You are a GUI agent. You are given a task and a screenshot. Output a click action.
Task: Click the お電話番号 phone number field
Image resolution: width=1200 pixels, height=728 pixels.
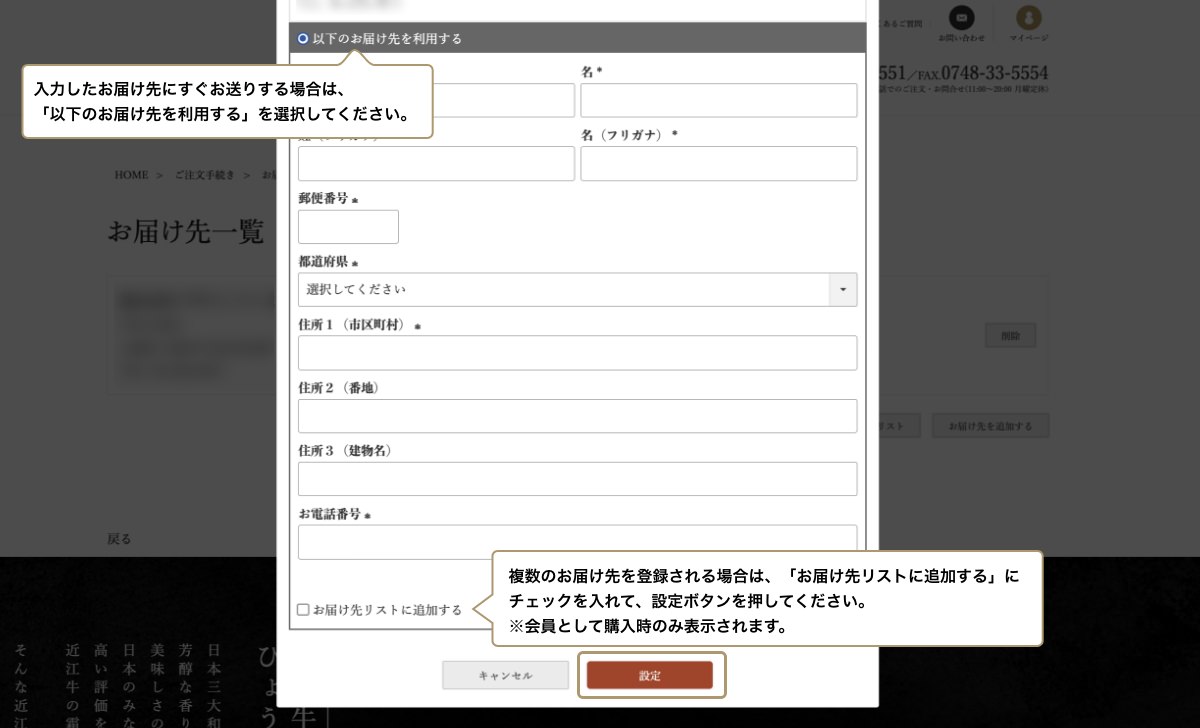click(x=577, y=541)
